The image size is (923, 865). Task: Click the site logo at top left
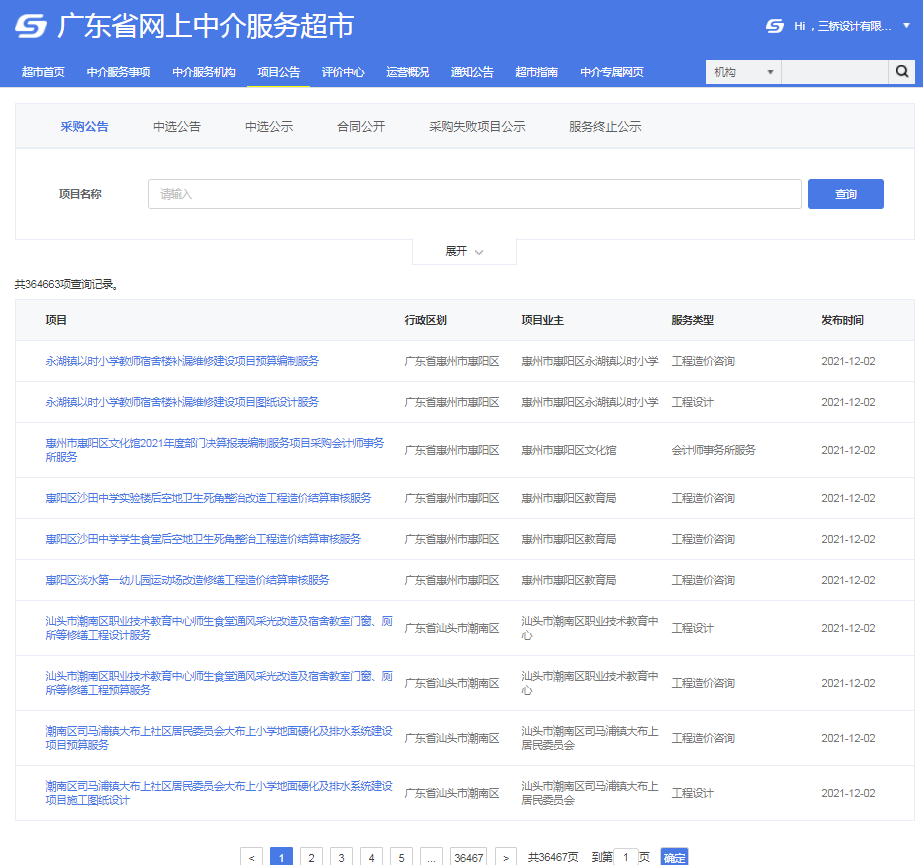tap(31, 26)
